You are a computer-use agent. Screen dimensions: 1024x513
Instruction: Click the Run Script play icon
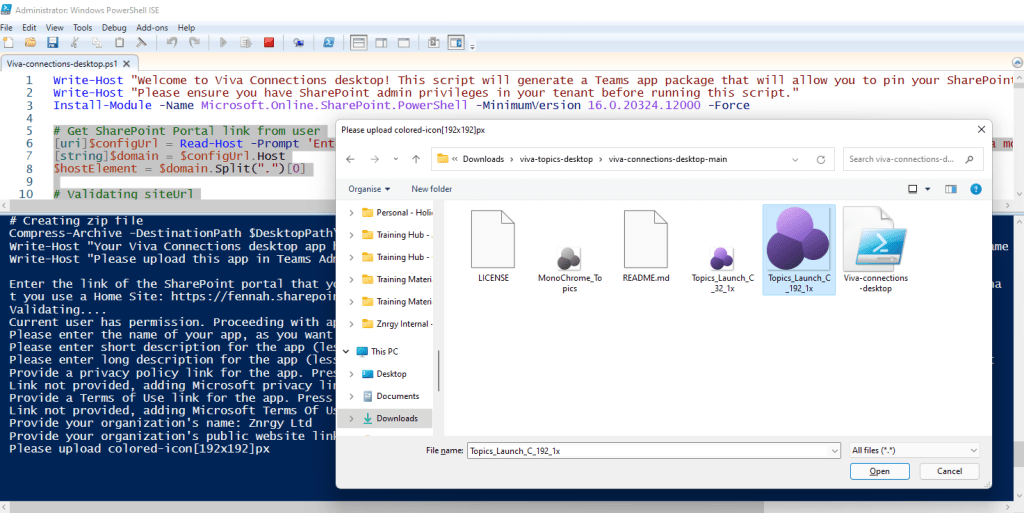point(223,43)
